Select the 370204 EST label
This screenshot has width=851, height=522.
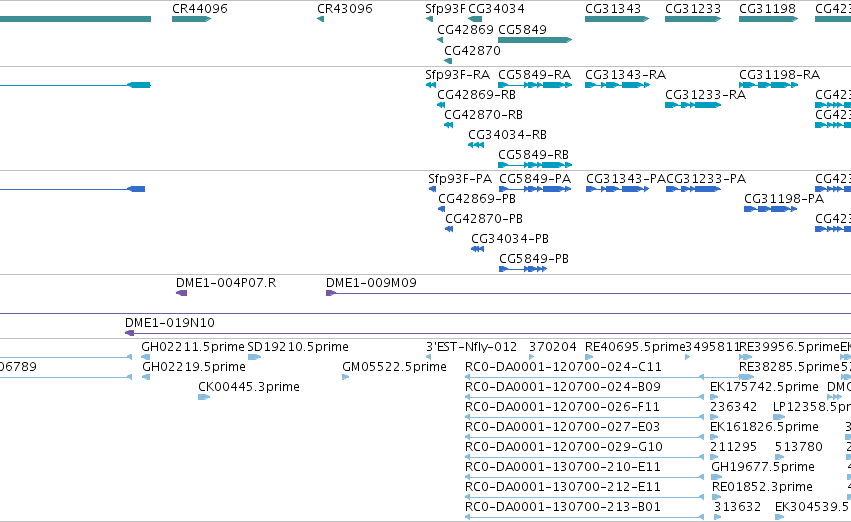pos(552,347)
